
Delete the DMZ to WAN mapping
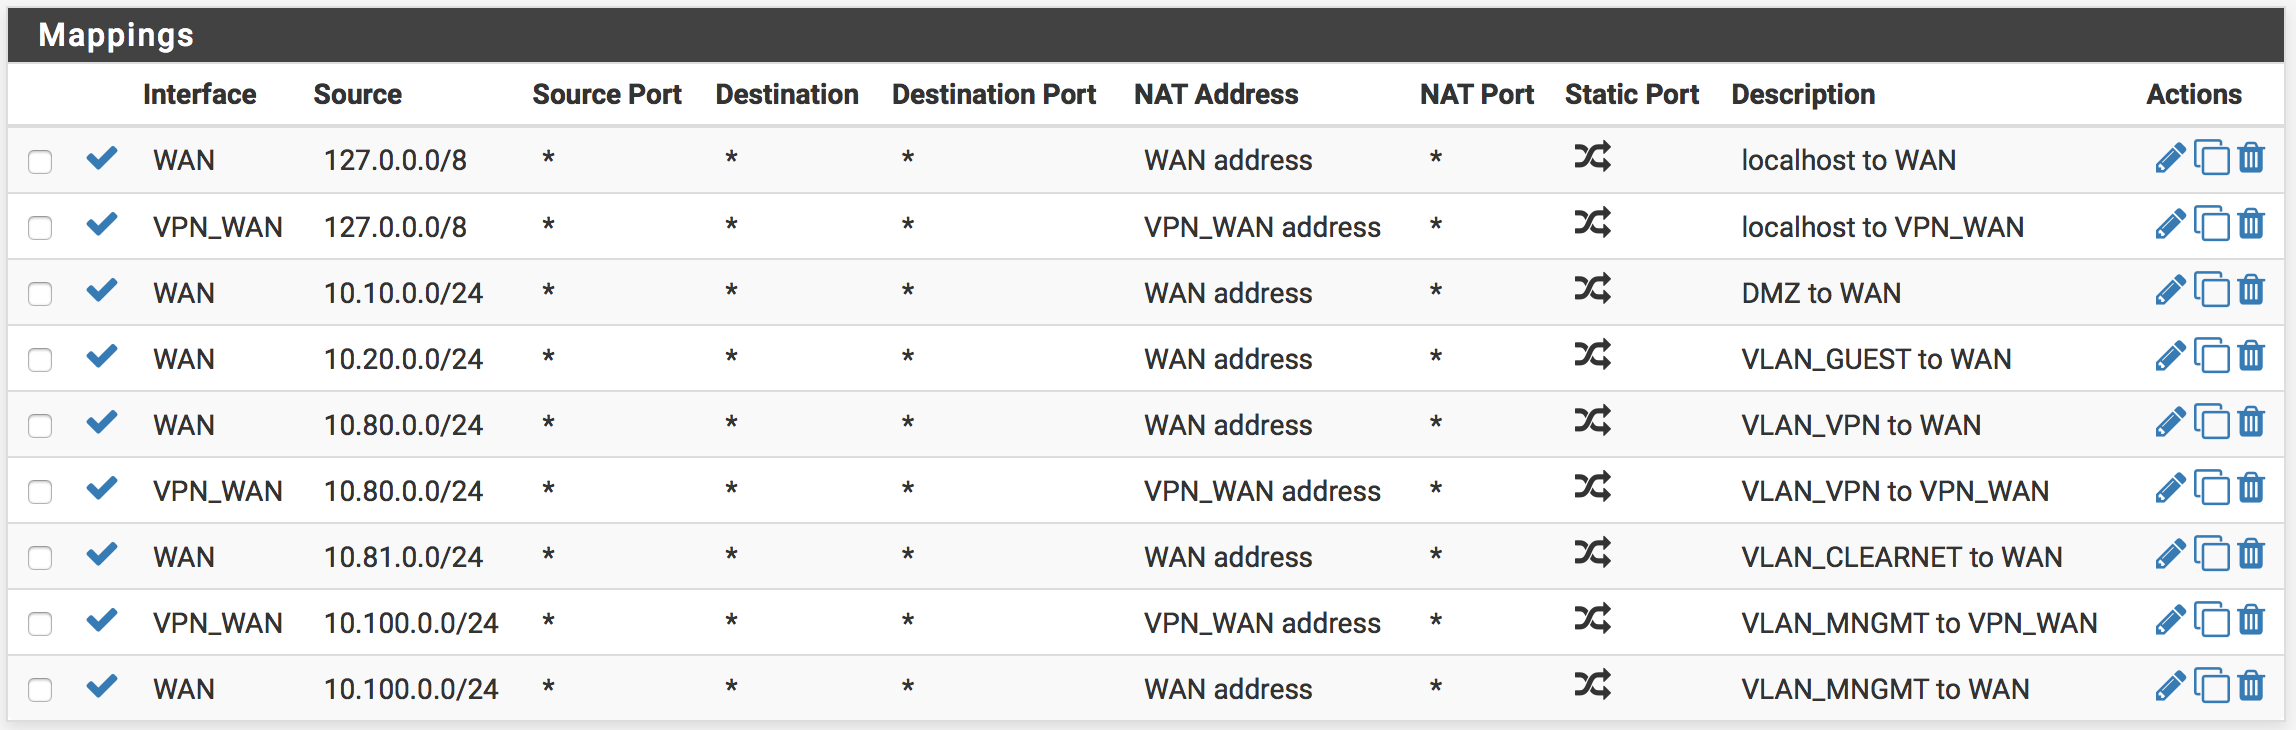point(2251,291)
